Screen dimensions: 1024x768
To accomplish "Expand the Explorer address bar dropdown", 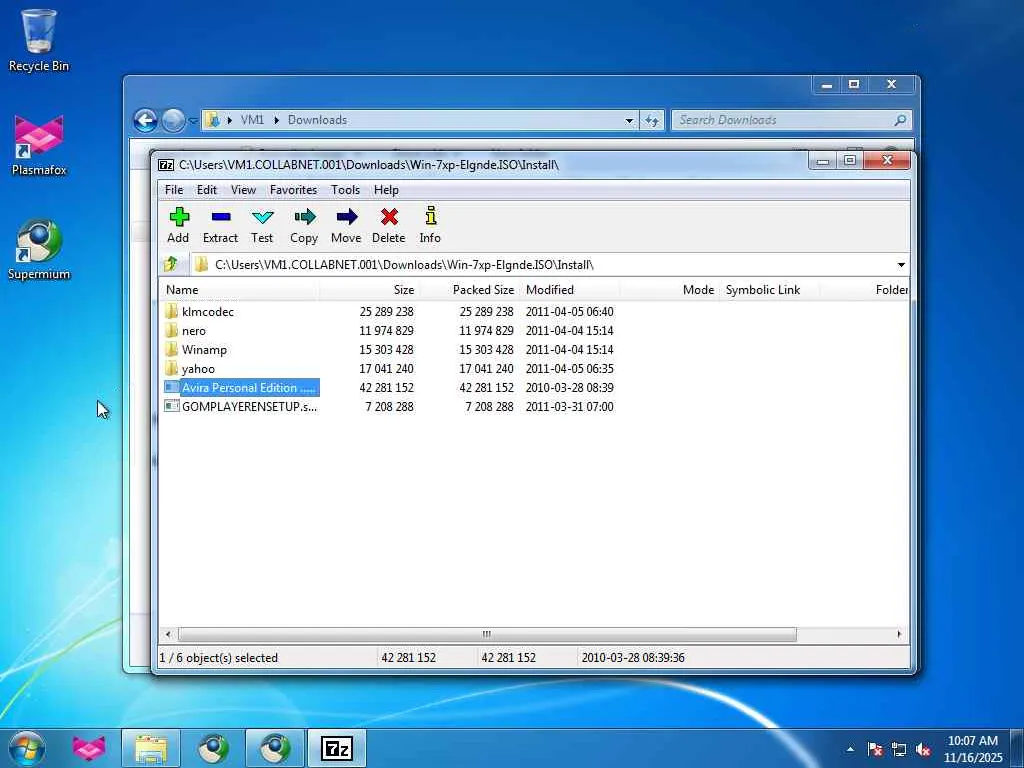I will point(629,120).
